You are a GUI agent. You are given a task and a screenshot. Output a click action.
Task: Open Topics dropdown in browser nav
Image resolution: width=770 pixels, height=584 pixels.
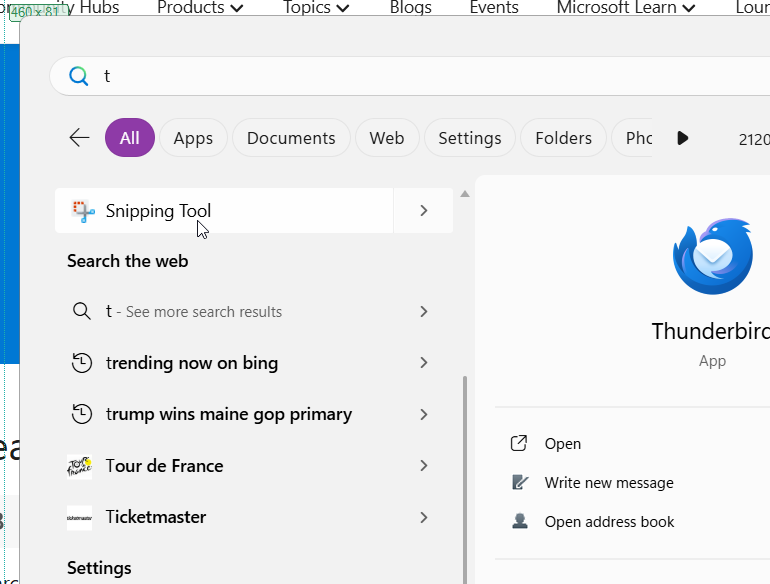coord(316,7)
